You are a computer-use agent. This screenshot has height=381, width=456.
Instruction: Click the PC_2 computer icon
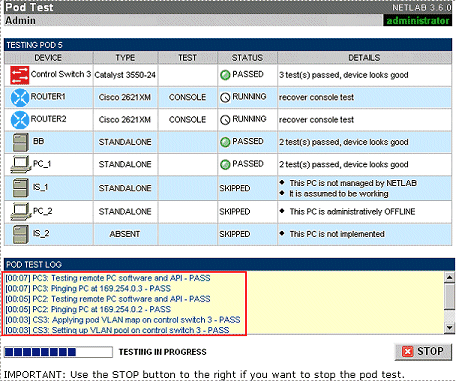click(x=21, y=212)
